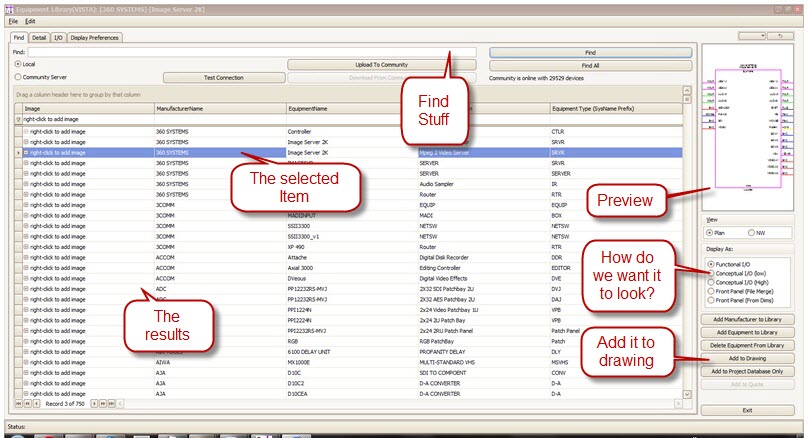The image size is (808, 438).
Task: Click Upload To Community
Action: point(382,65)
